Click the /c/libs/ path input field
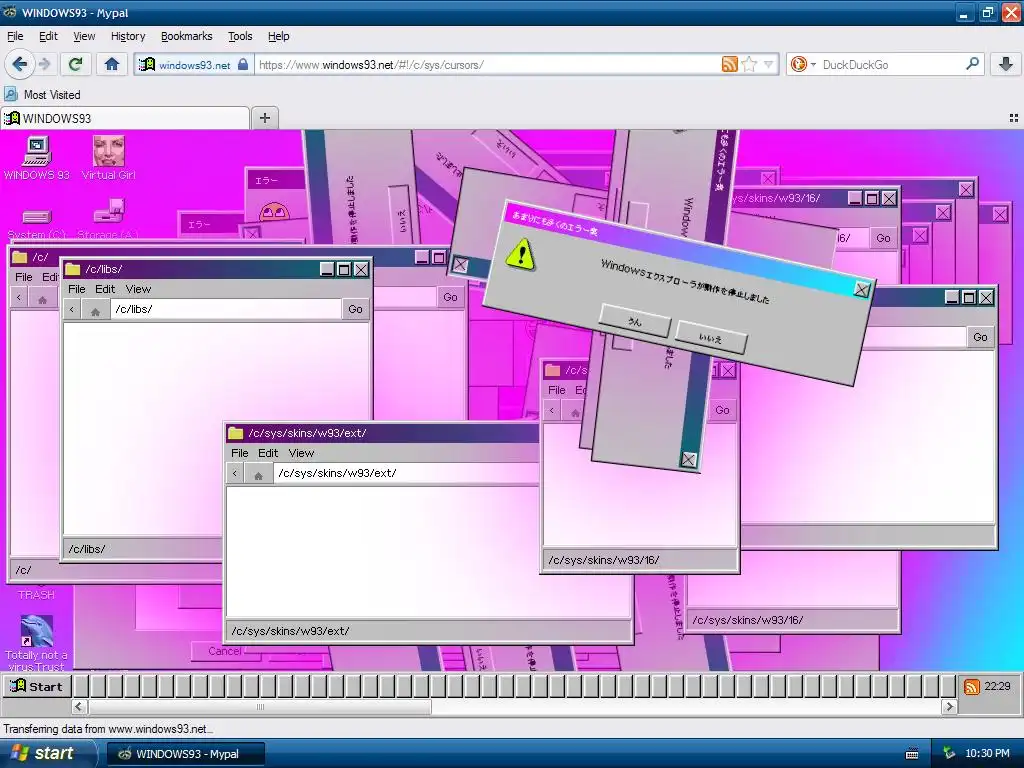Viewport: 1024px width, 768px height. tap(225, 310)
